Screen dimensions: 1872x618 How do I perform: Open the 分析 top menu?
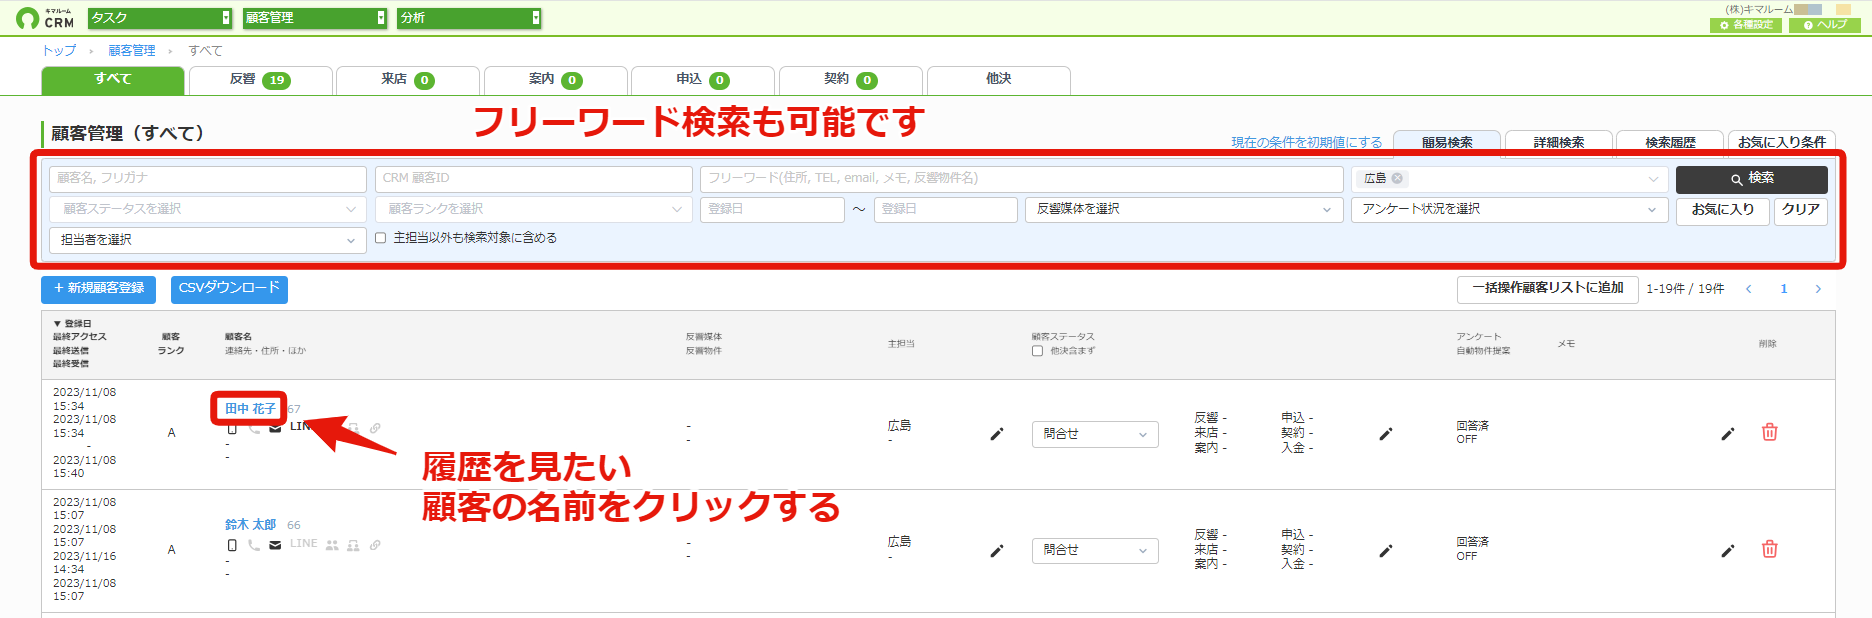pos(470,18)
